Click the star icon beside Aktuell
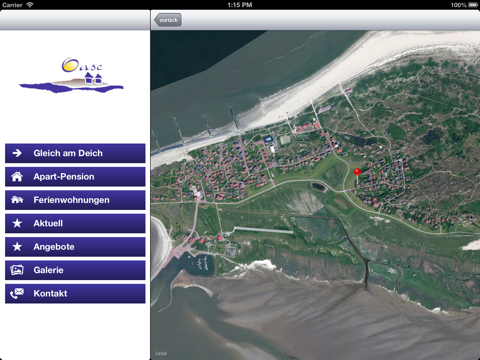The height and width of the screenshot is (360, 480). (x=17, y=223)
